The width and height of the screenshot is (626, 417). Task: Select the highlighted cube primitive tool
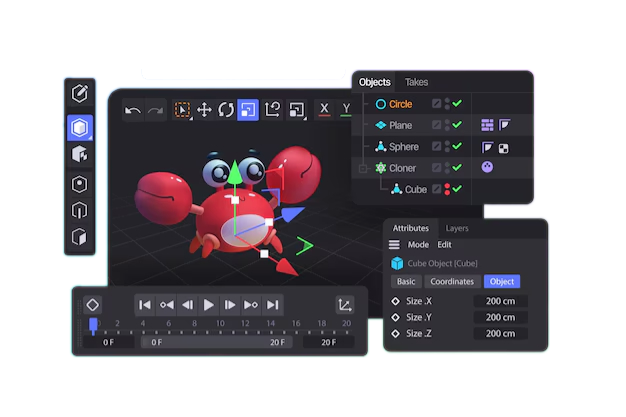coord(79,128)
